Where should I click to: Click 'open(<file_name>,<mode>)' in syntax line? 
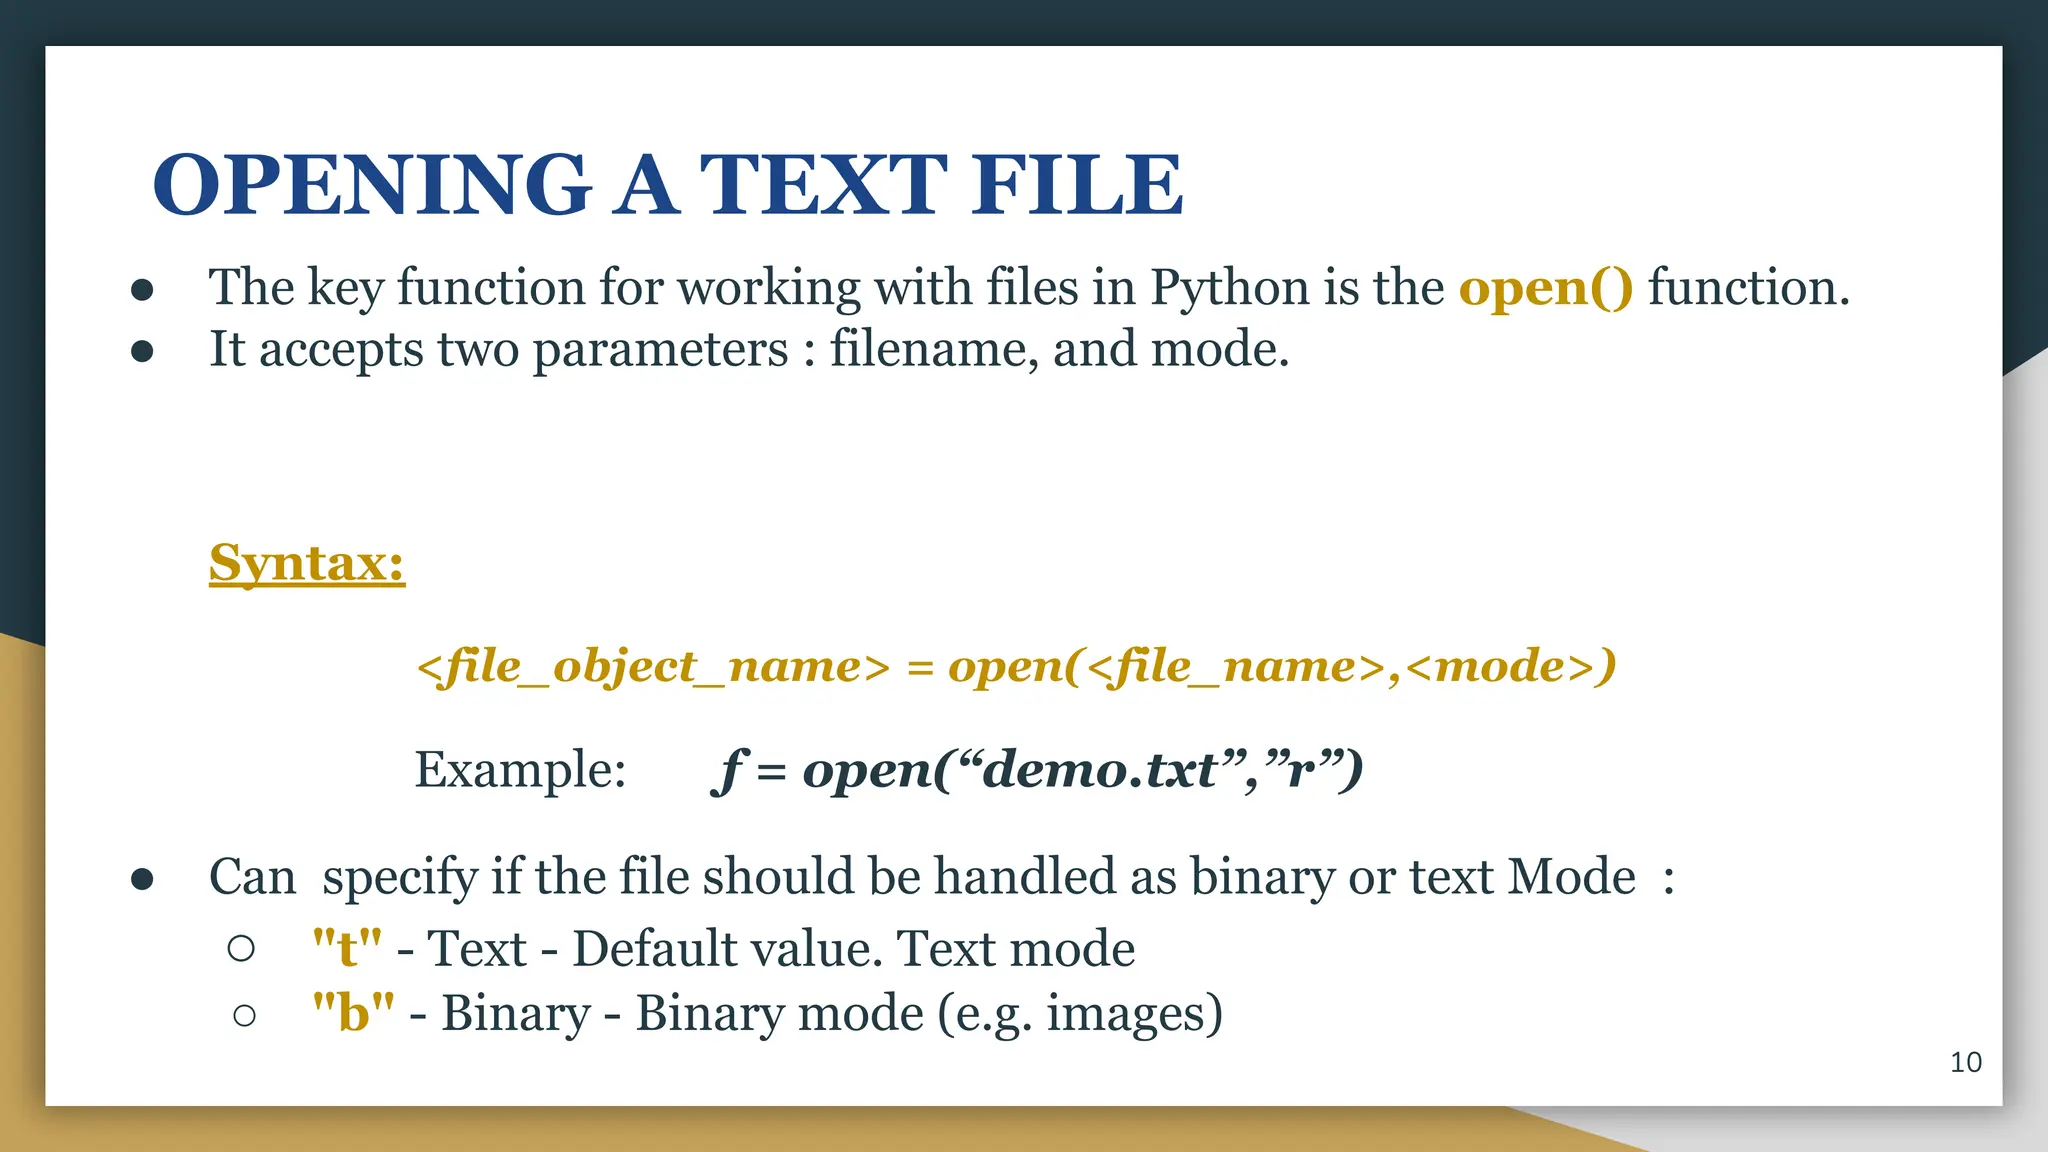pos(1282,667)
